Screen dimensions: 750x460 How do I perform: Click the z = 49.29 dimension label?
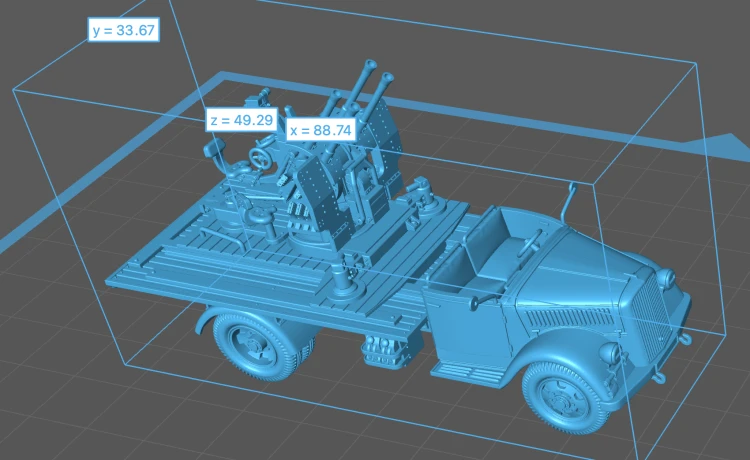click(242, 120)
